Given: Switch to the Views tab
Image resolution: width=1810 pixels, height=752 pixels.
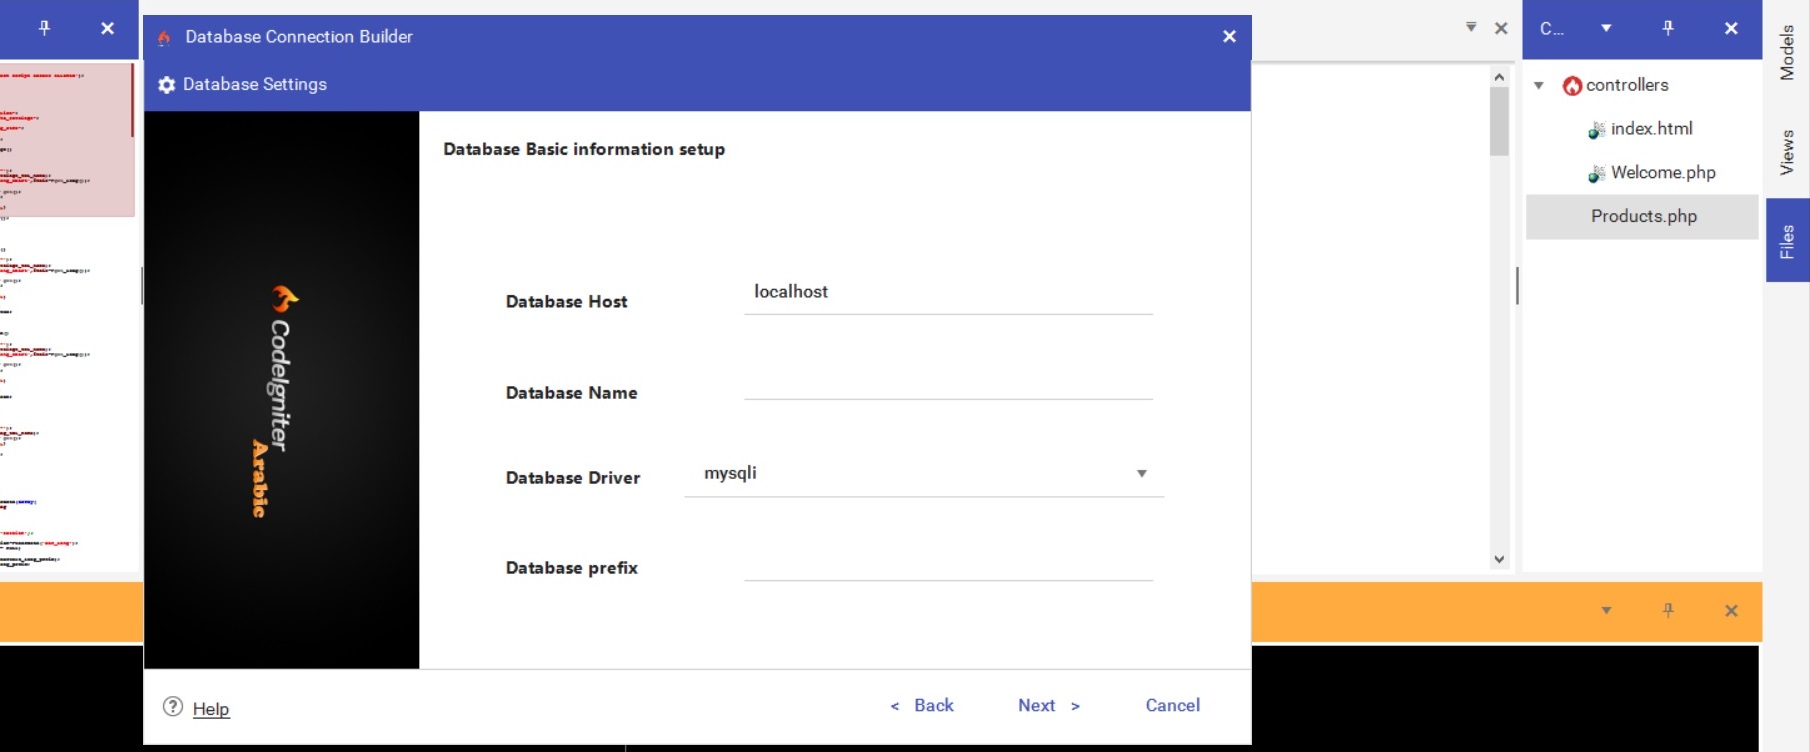Looking at the screenshot, I should pos(1787,152).
